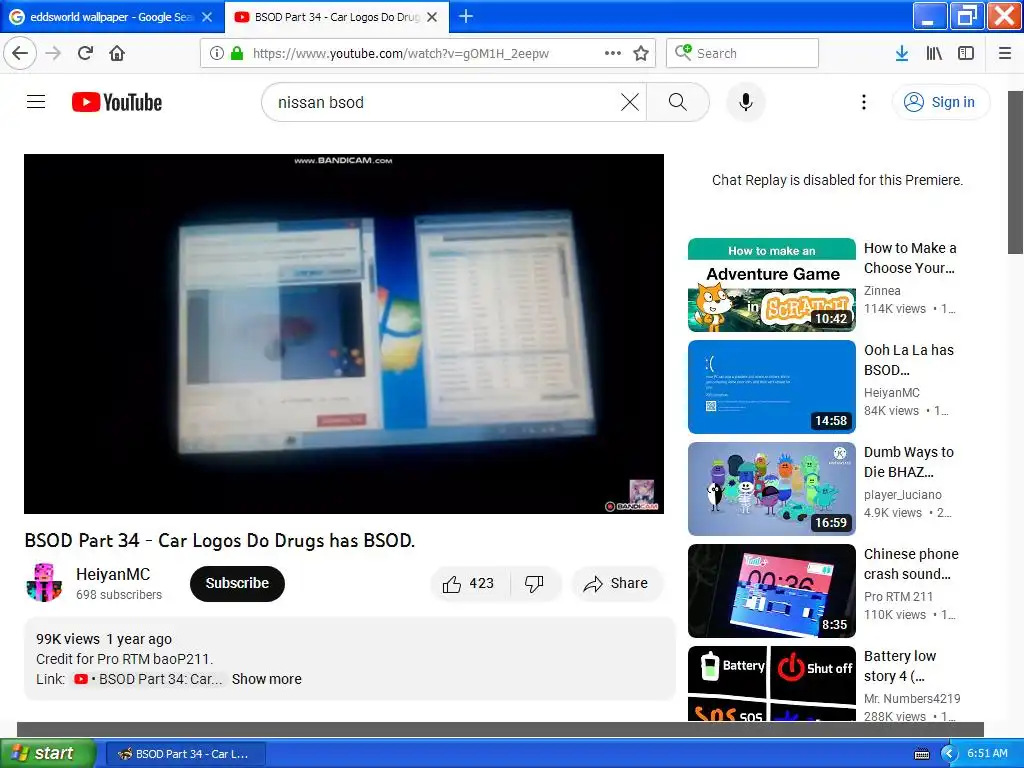Dislike this video with thumbs down
This screenshot has height=768, width=1024.
click(534, 583)
